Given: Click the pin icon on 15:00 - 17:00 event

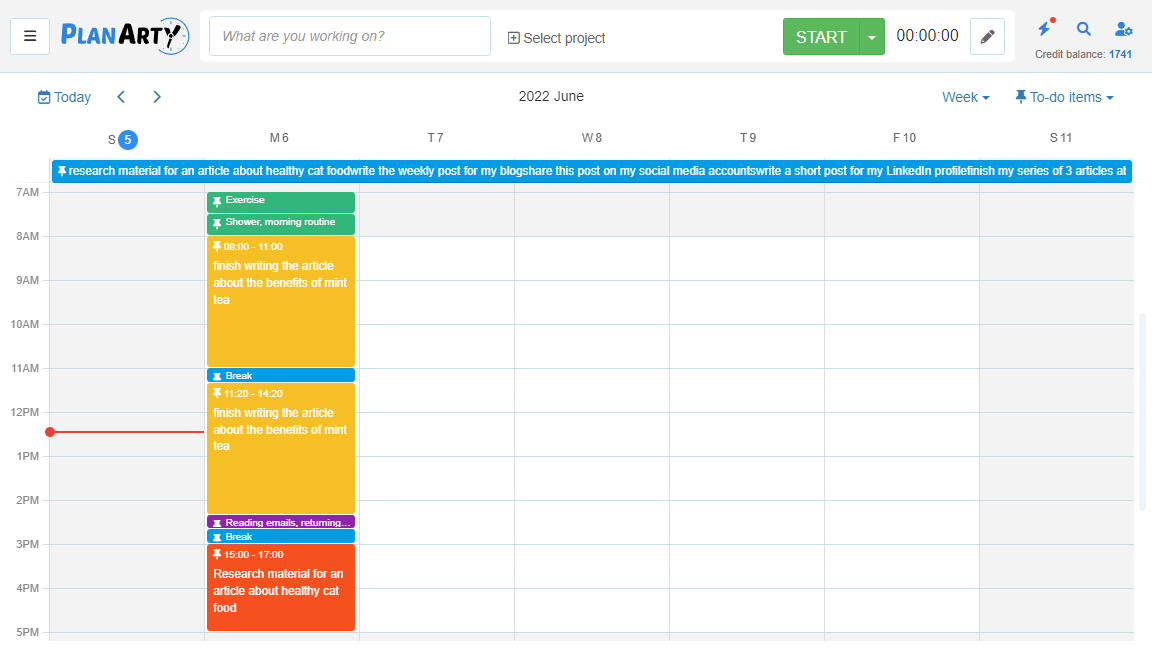Looking at the screenshot, I should (x=217, y=554).
